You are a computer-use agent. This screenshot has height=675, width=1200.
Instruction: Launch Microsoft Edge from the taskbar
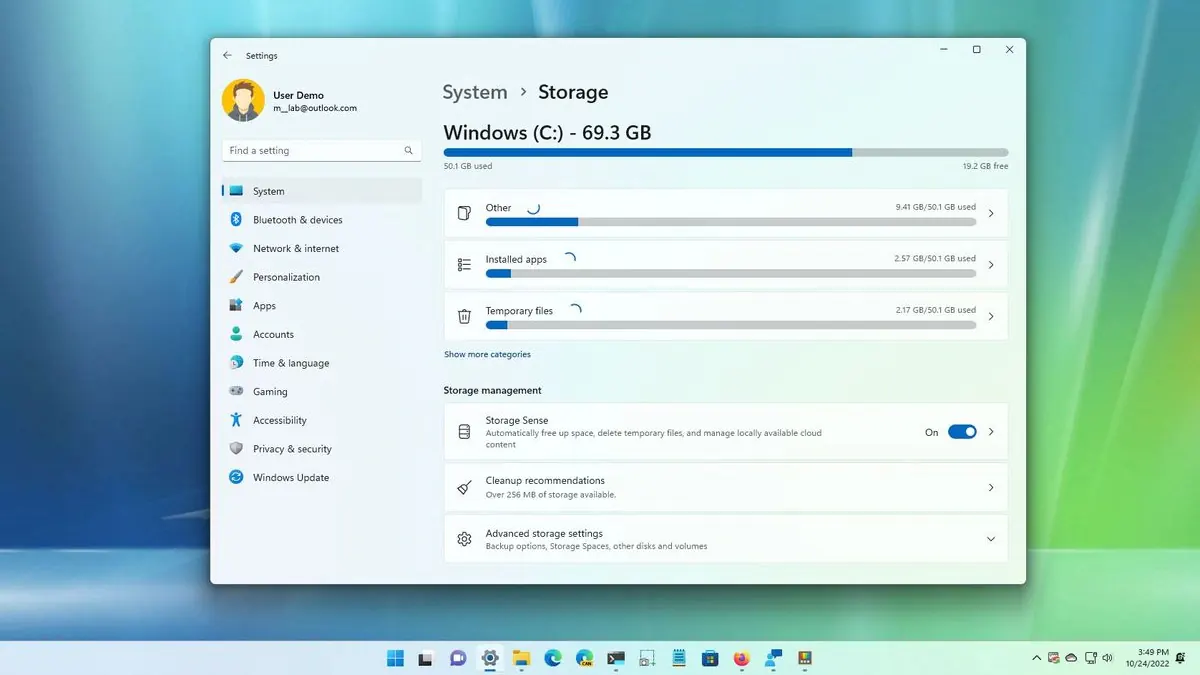552,658
